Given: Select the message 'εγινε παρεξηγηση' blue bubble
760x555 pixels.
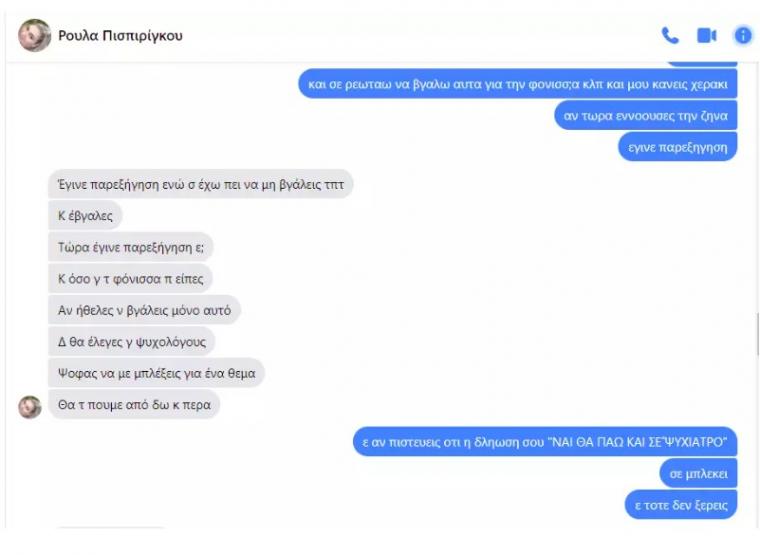Looking at the screenshot, I should [x=678, y=147].
